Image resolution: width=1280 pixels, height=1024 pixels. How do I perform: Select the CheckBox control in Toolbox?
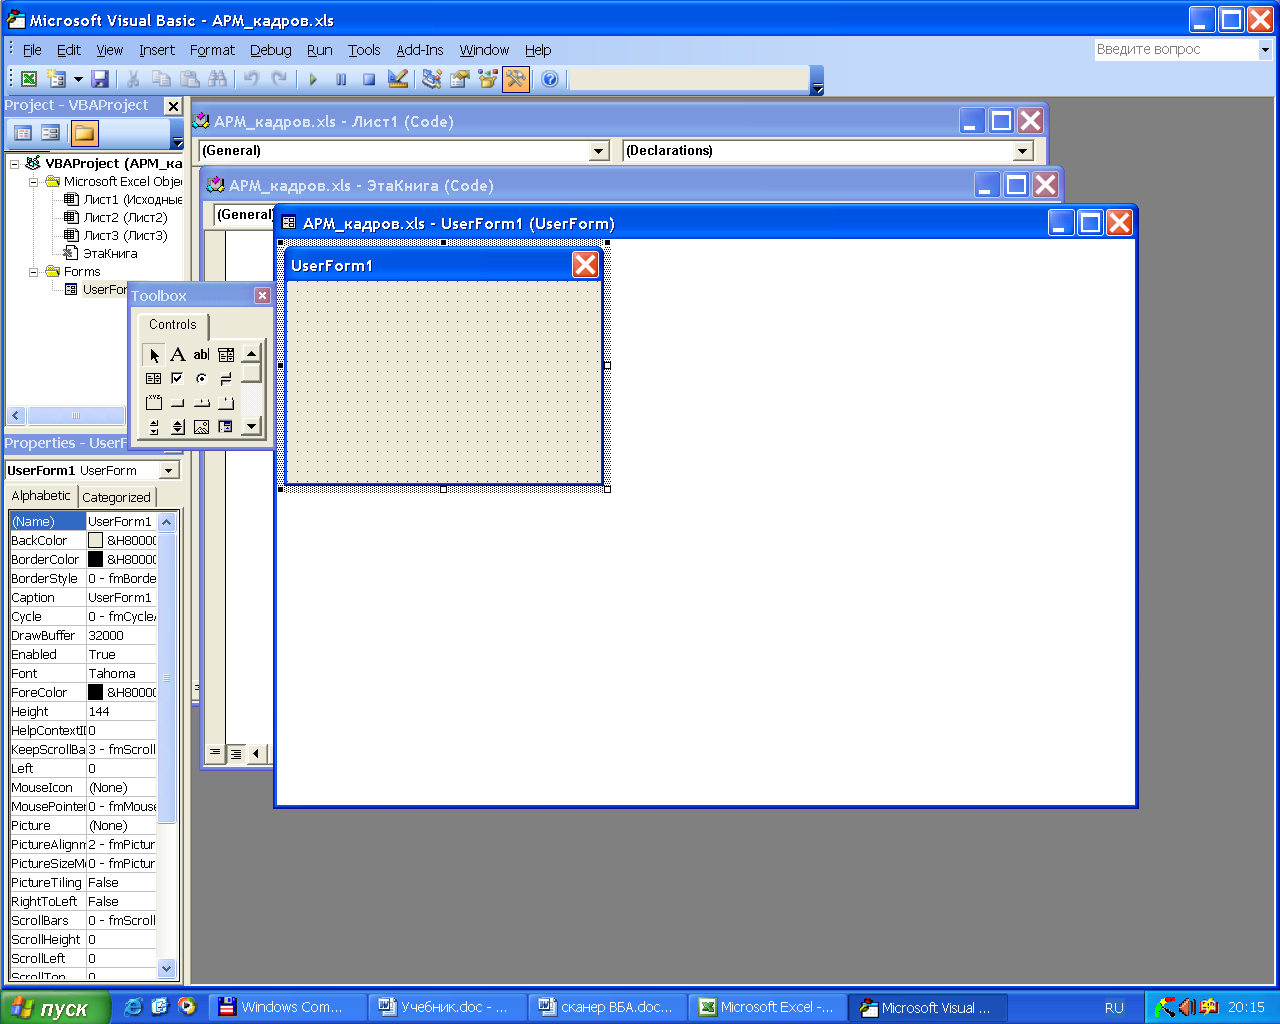[177, 378]
